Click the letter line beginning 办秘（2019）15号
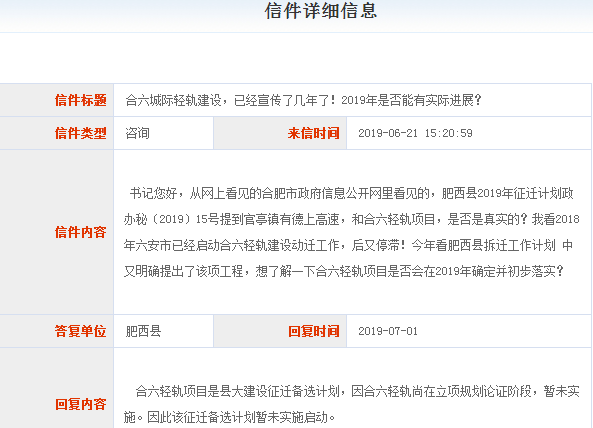Screen dimensions: 593x428 [351, 219]
